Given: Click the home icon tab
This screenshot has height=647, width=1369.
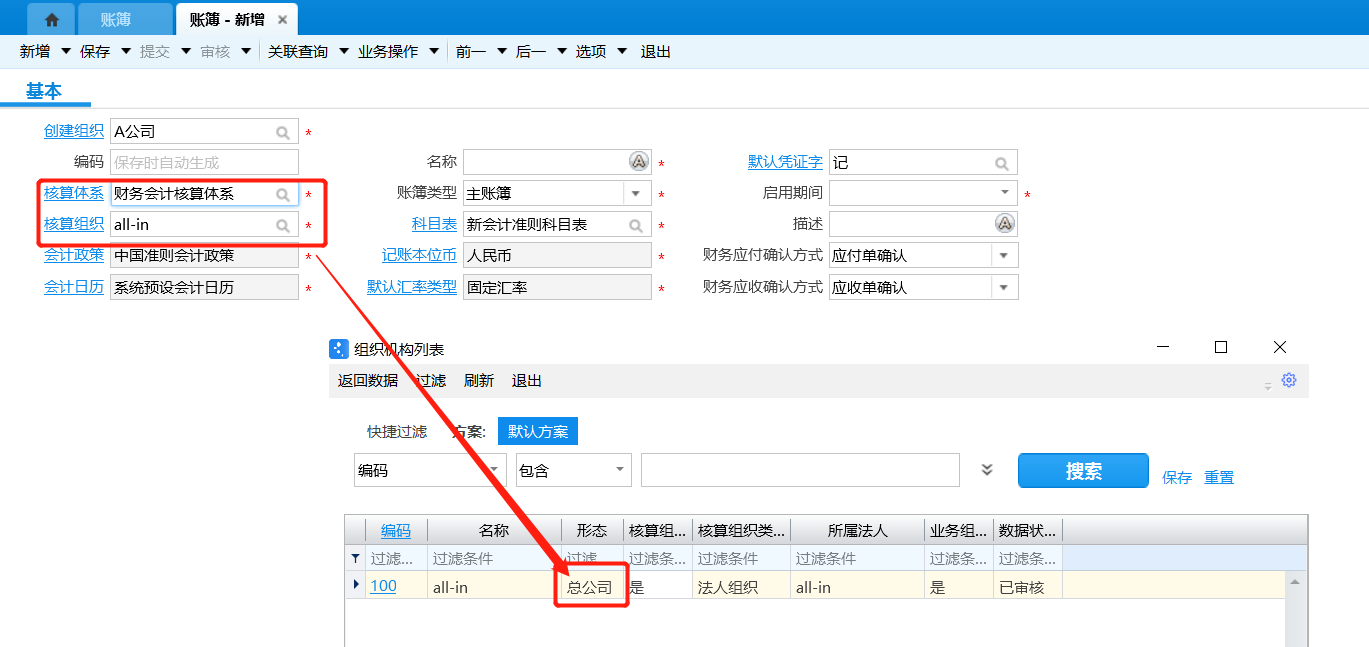Looking at the screenshot, I should (52, 20).
